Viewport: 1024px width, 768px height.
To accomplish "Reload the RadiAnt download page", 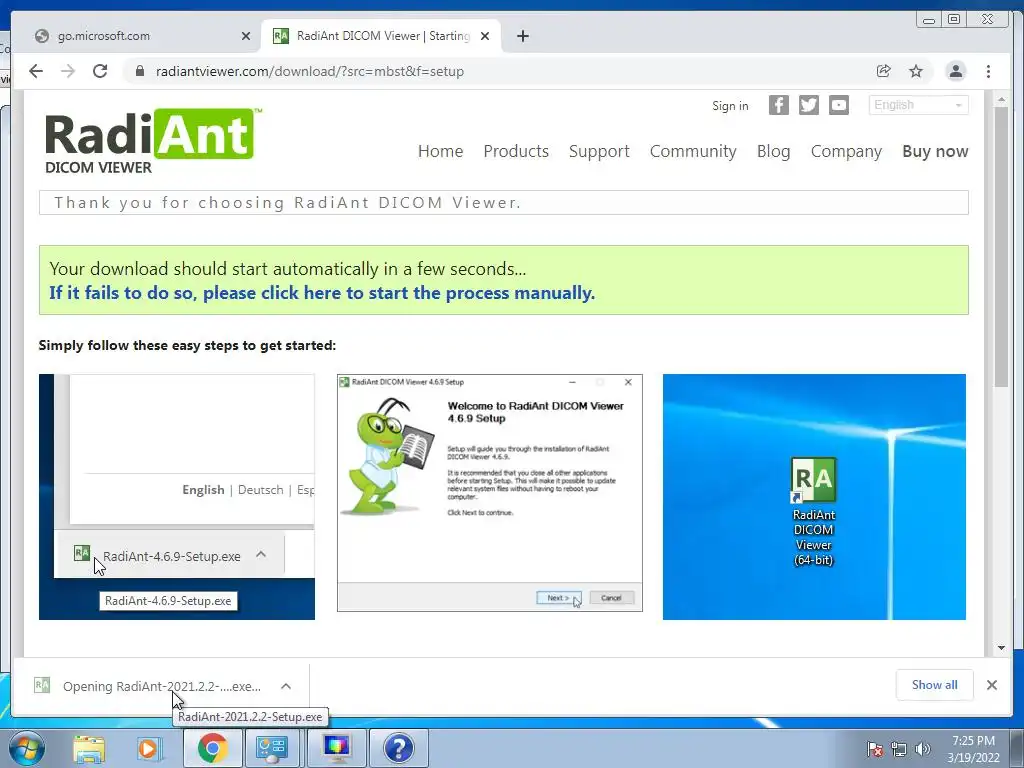I will (x=100, y=71).
